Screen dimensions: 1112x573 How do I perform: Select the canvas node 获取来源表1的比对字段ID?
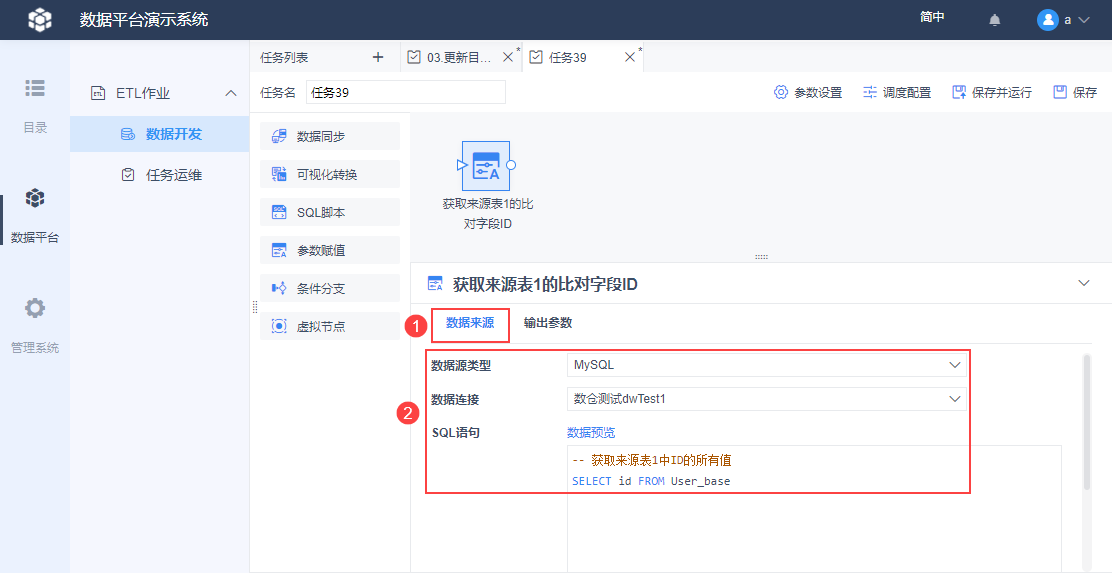[486, 165]
